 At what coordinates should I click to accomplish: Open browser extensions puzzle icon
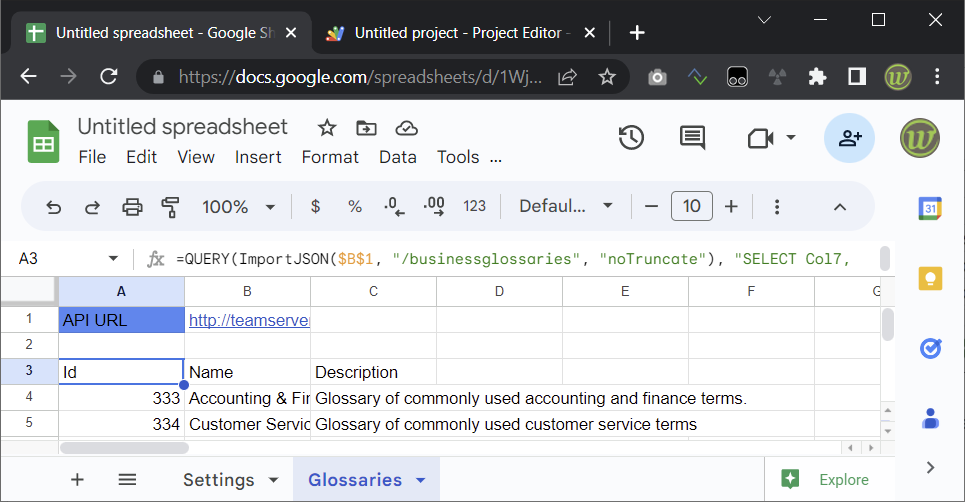[x=817, y=77]
